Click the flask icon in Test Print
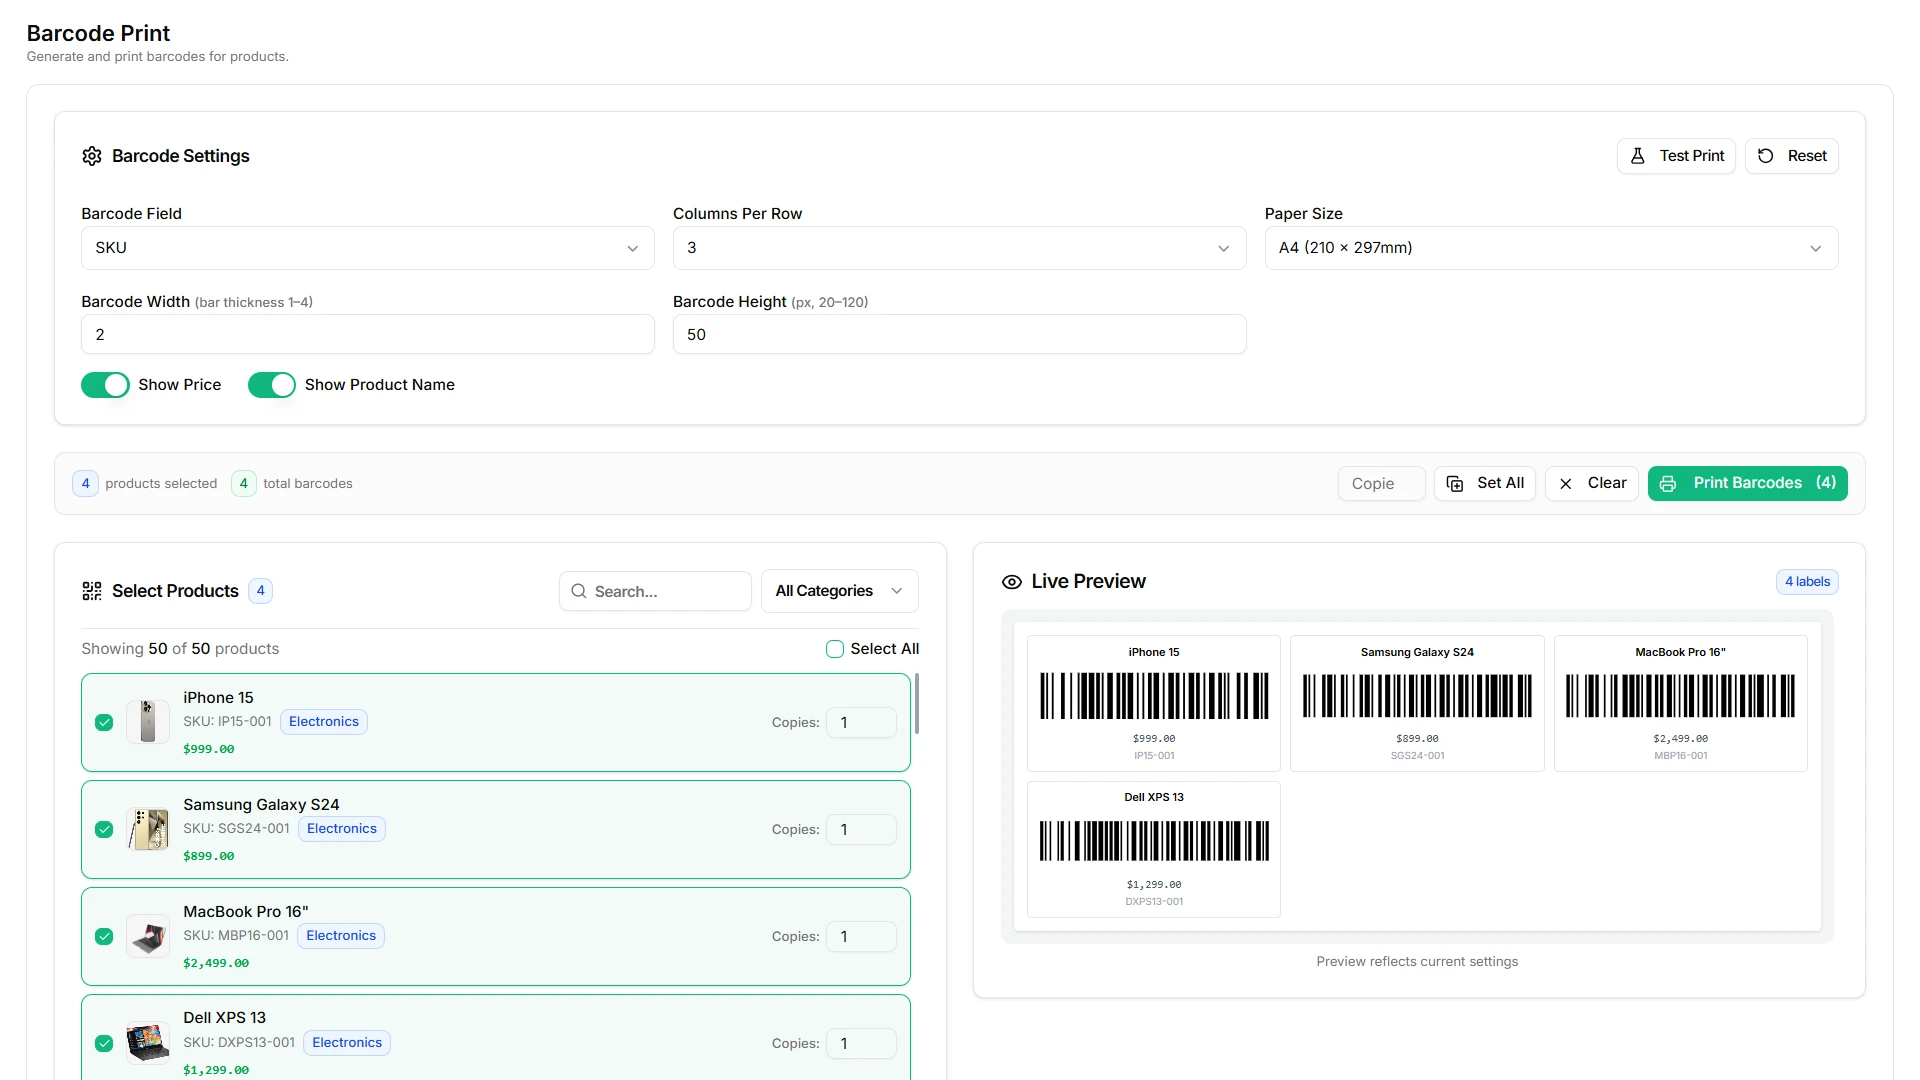The width and height of the screenshot is (1920, 1080). [1638, 156]
